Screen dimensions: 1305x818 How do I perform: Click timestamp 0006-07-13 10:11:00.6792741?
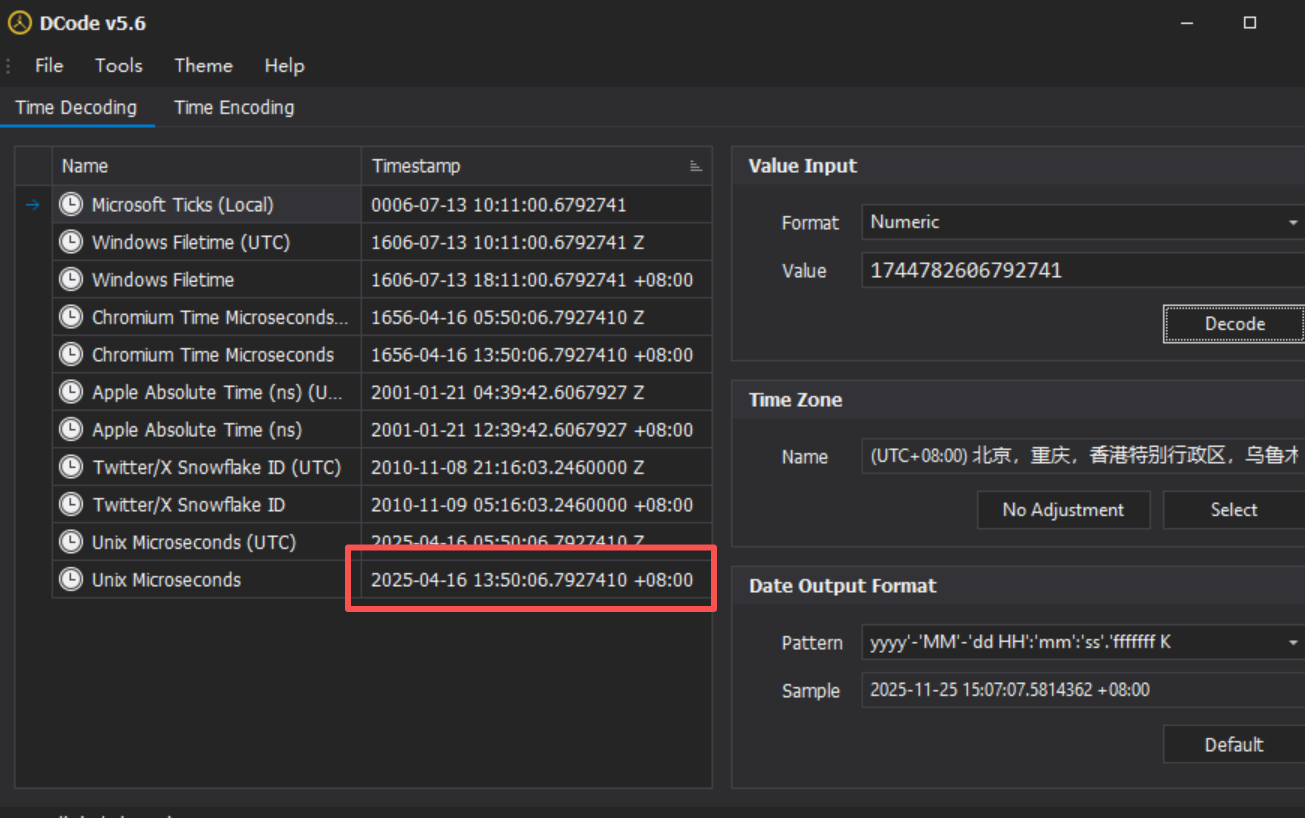point(499,205)
